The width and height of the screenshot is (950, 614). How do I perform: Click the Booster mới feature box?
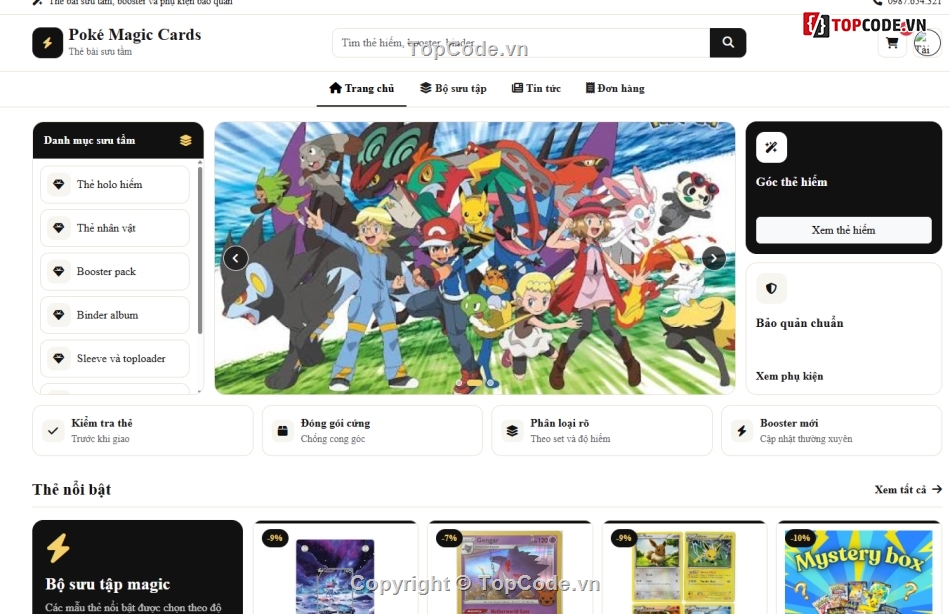(831, 431)
